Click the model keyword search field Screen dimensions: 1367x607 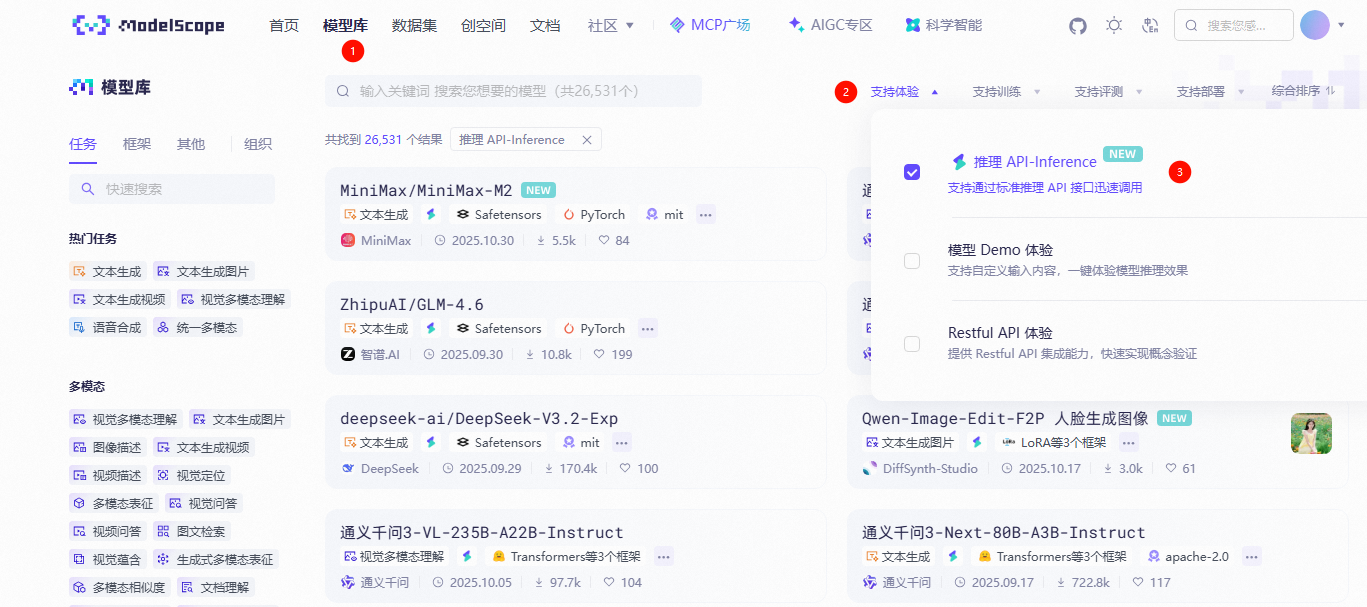click(x=513, y=91)
